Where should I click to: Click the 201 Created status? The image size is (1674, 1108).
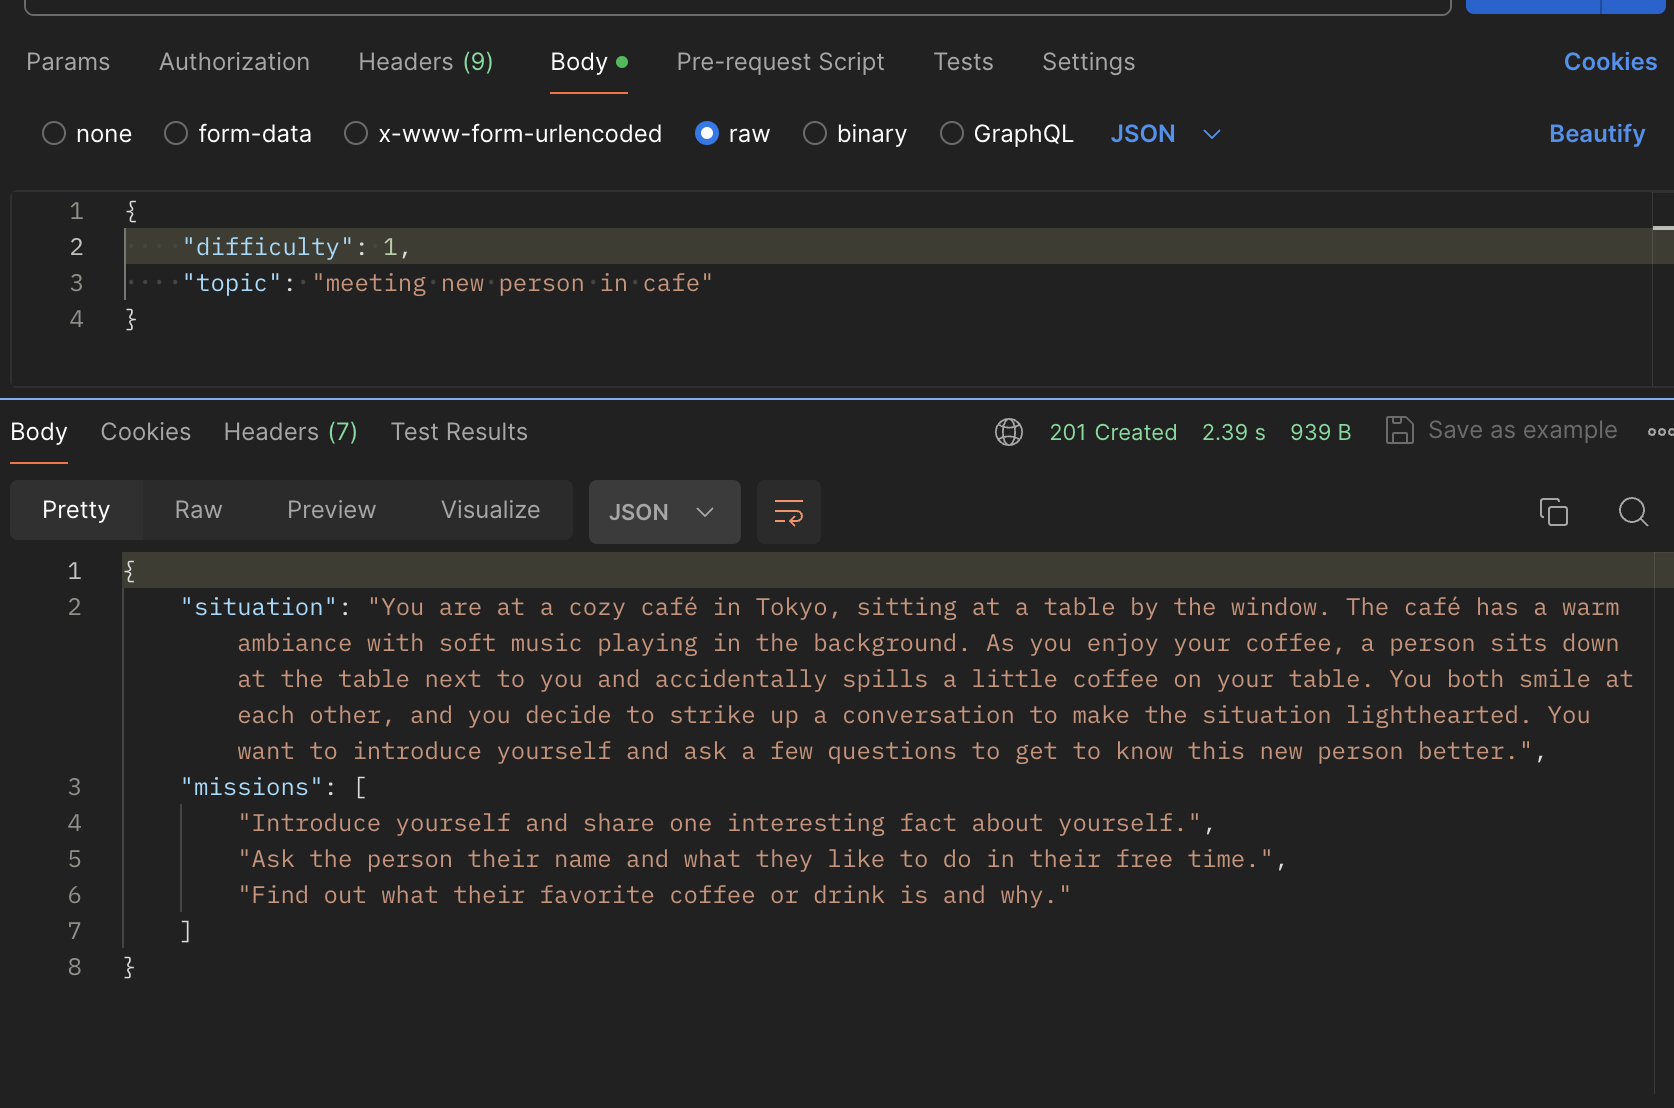[x=1113, y=432]
